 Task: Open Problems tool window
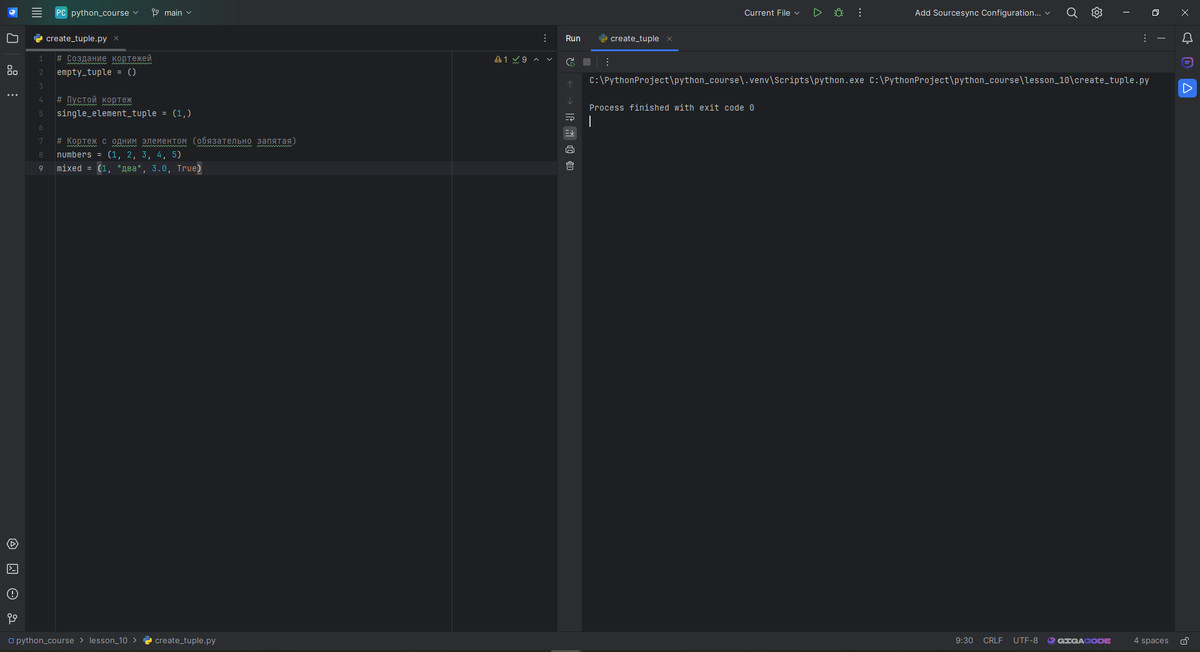pos(12,594)
